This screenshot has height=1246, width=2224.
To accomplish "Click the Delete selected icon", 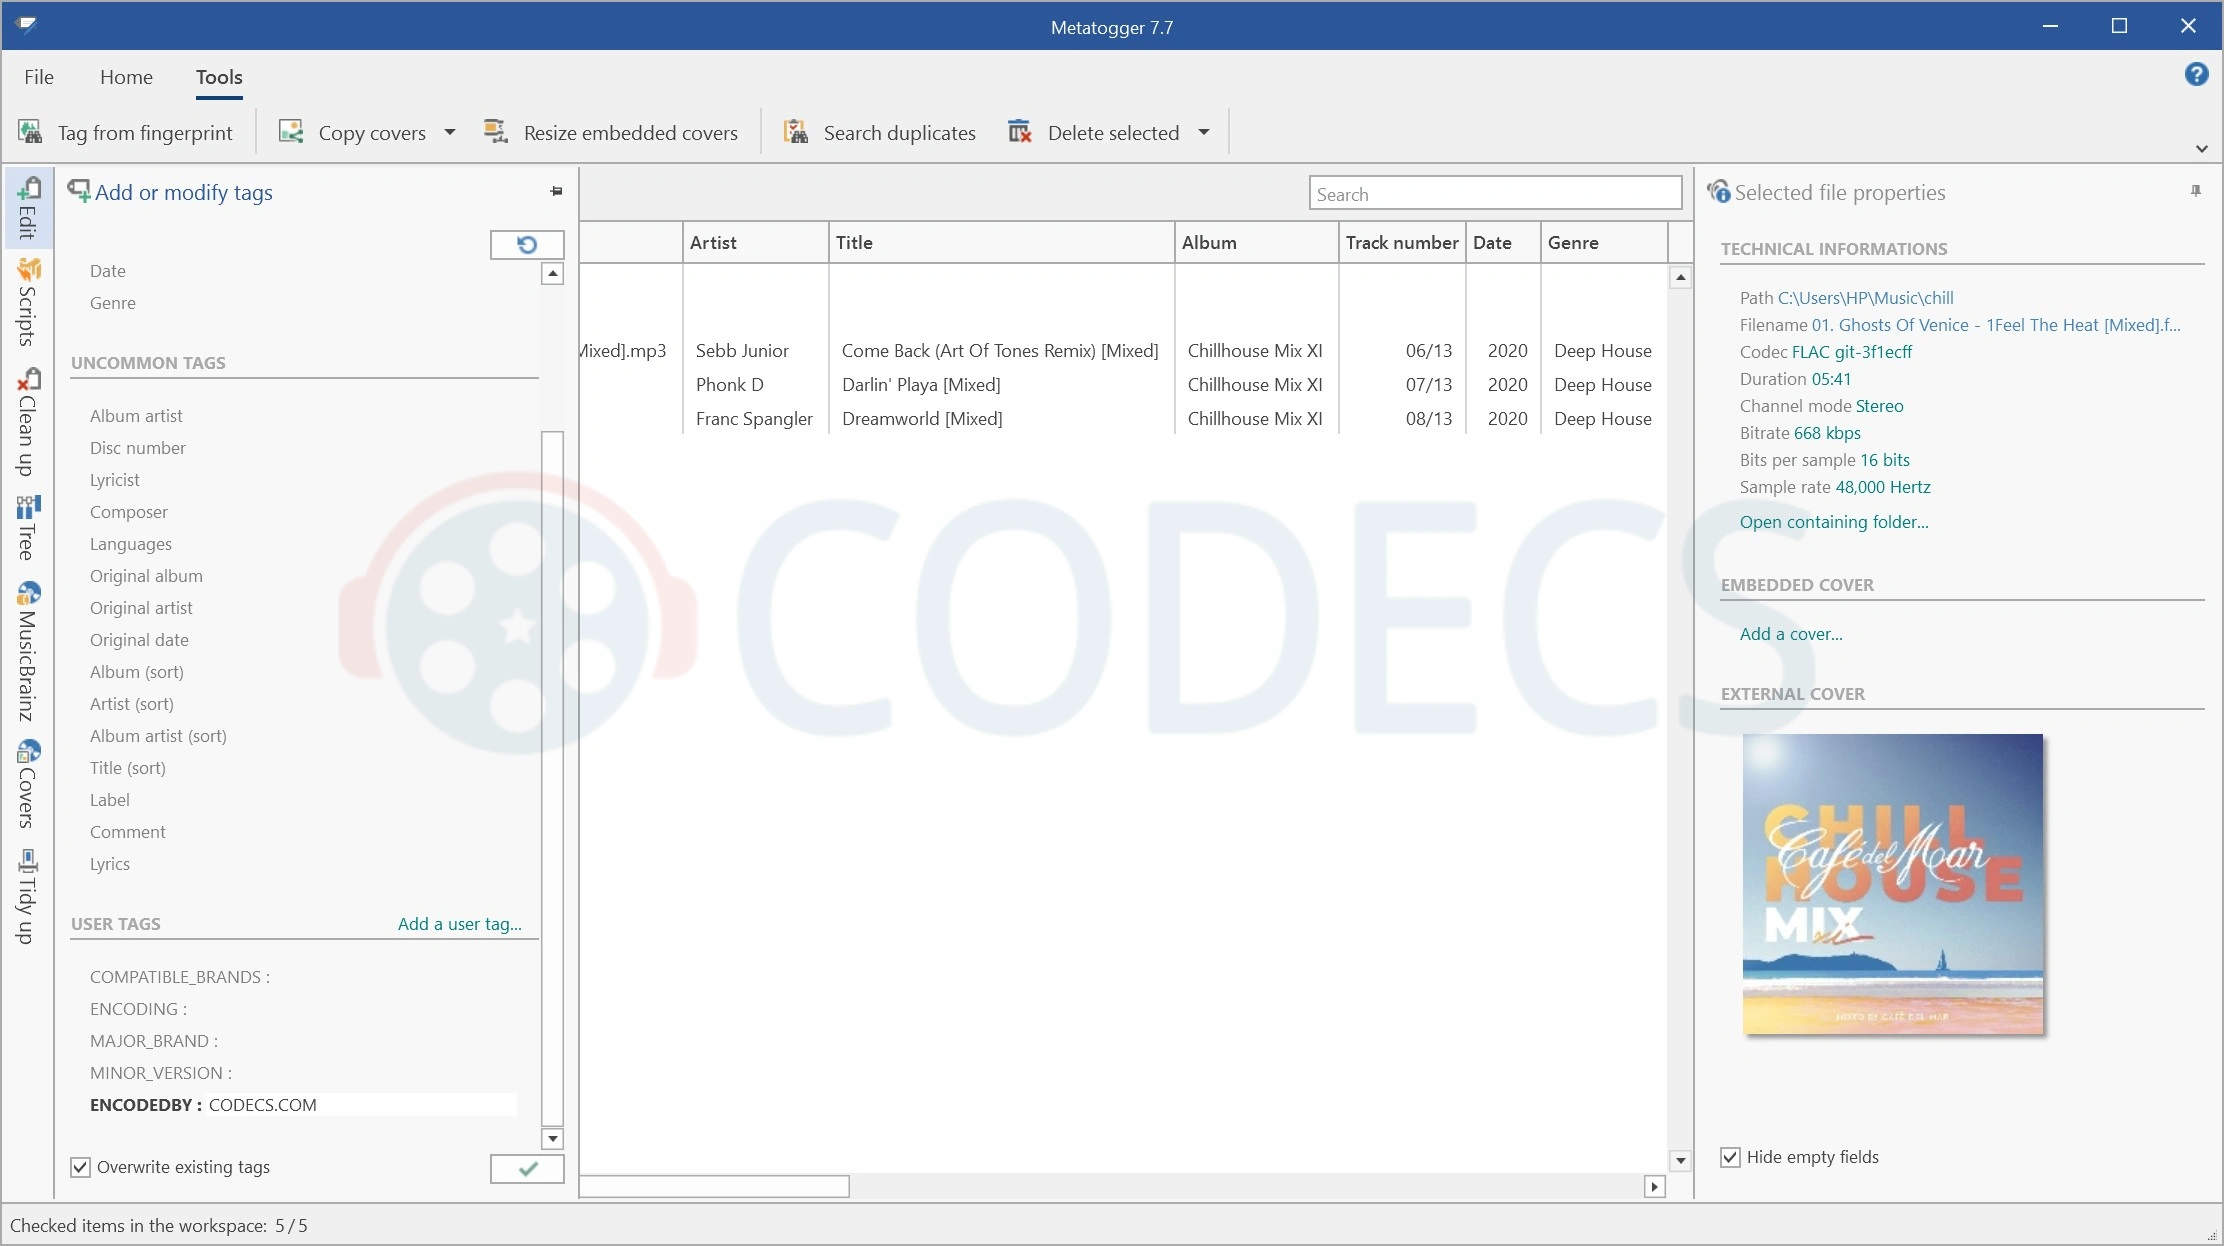I will click(1020, 132).
